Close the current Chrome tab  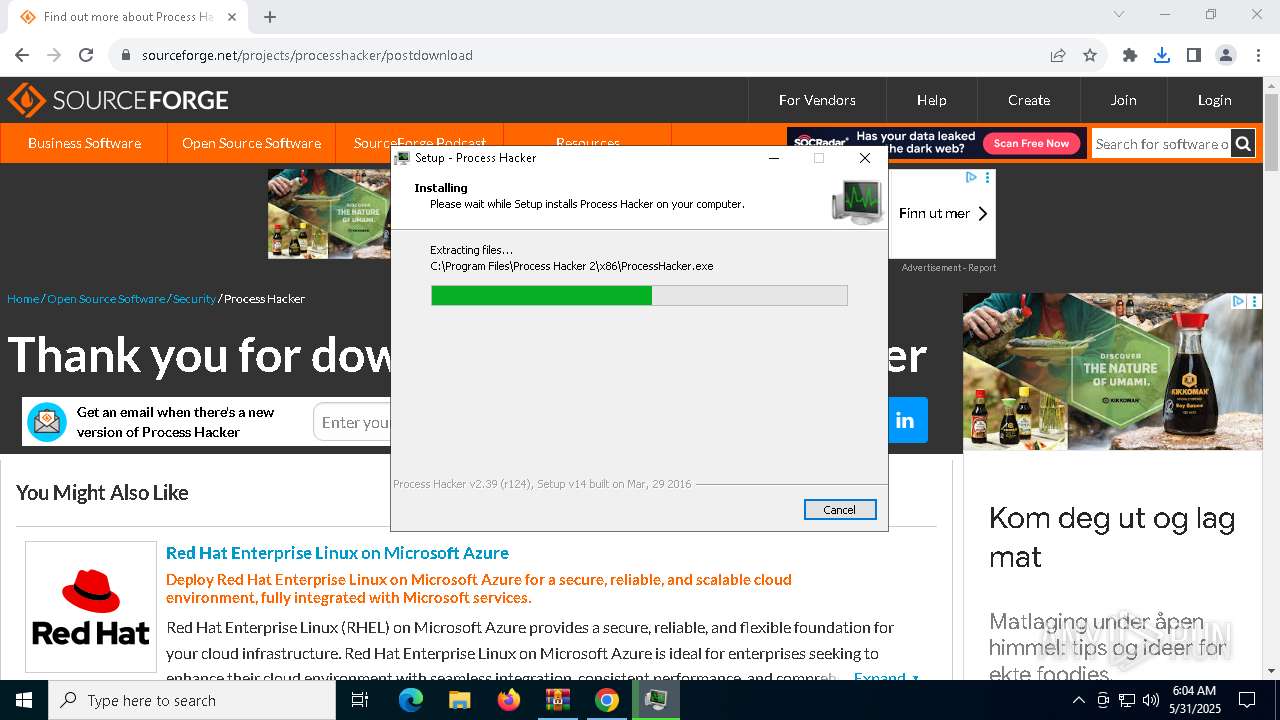(x=232, y=17)
